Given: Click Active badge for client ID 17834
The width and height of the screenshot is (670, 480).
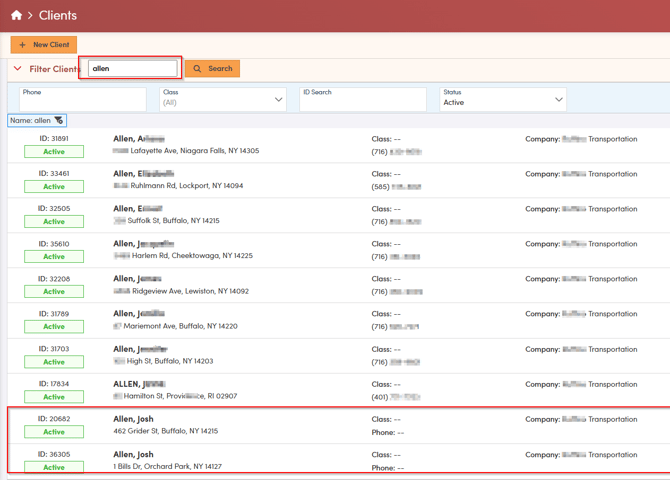Looking at the screenshot, I should click(x=54, y=397).
